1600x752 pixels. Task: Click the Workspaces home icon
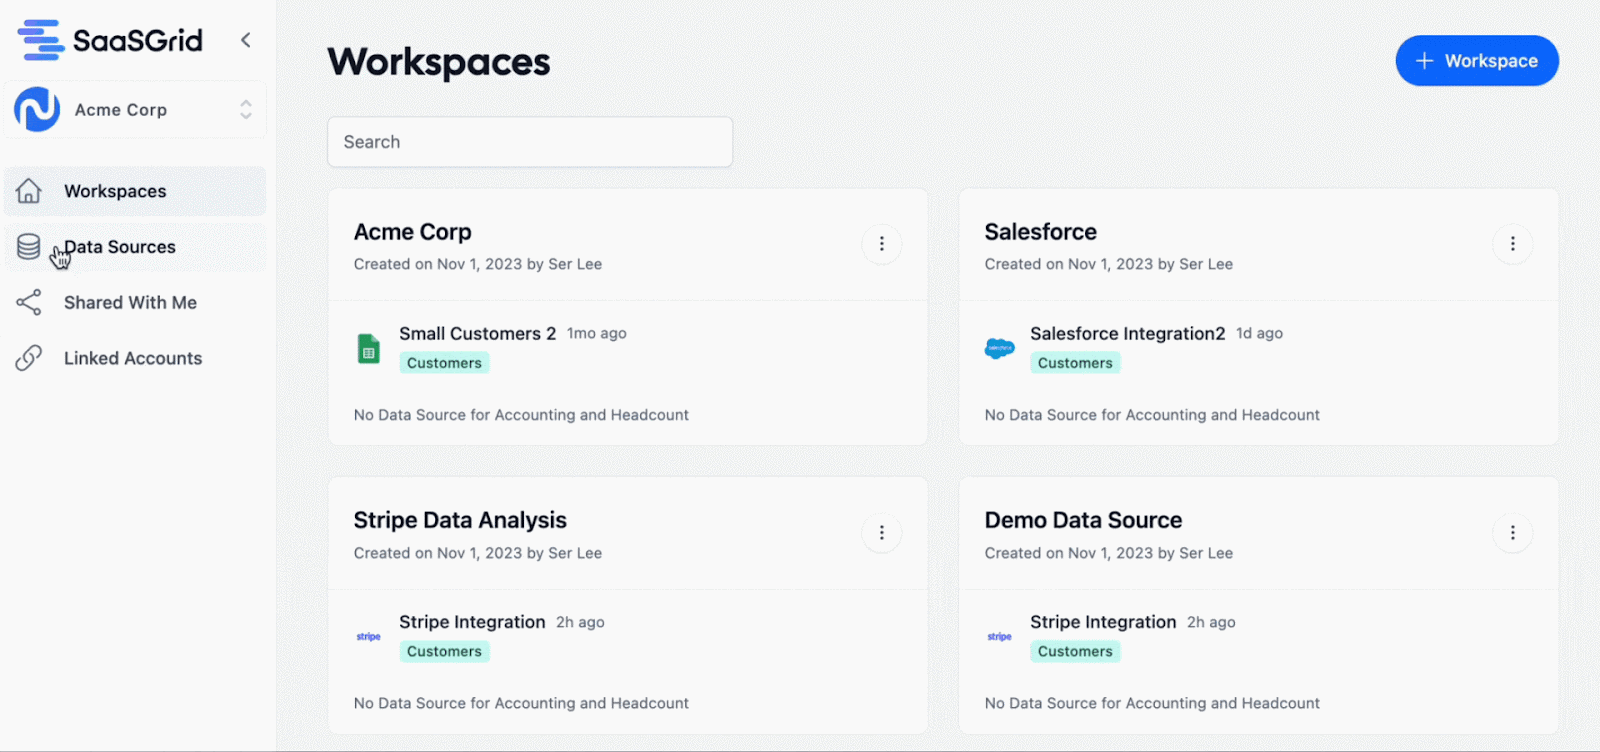(x=29, y=191)
